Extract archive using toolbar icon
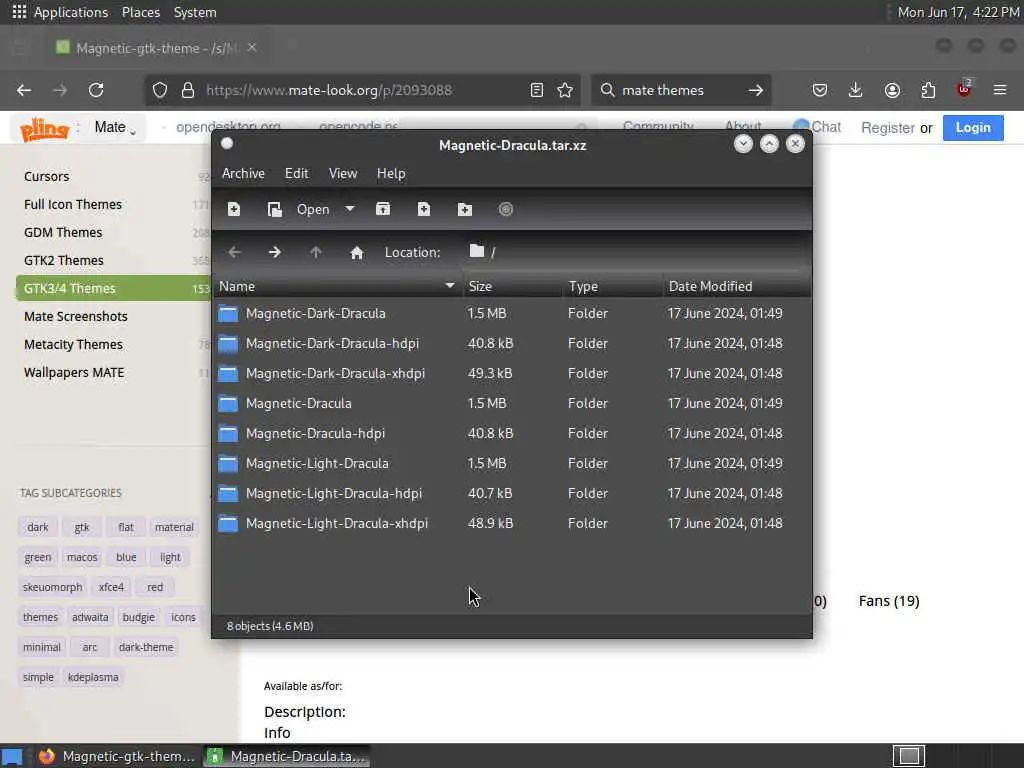This screenshot has height=768, width=1024. (x=383, y=209)
